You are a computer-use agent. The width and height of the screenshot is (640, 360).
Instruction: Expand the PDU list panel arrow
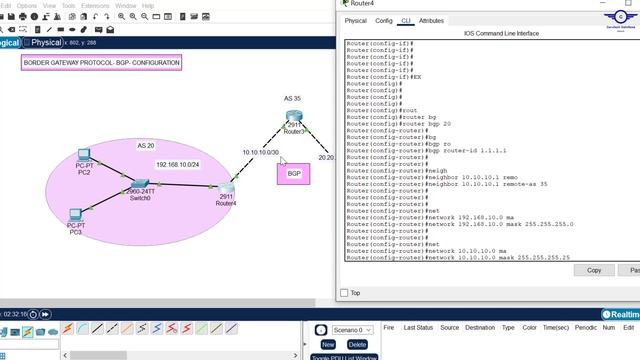coord(304,344)
